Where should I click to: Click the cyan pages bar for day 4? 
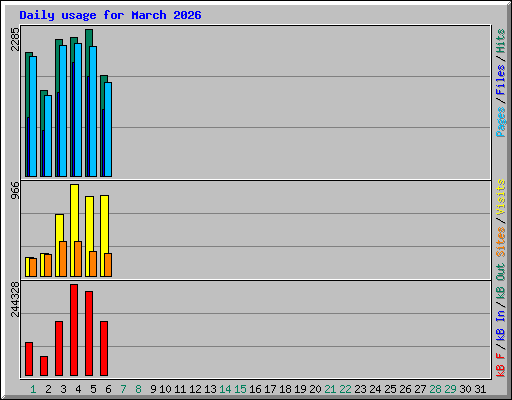click(x=78, y=110)
